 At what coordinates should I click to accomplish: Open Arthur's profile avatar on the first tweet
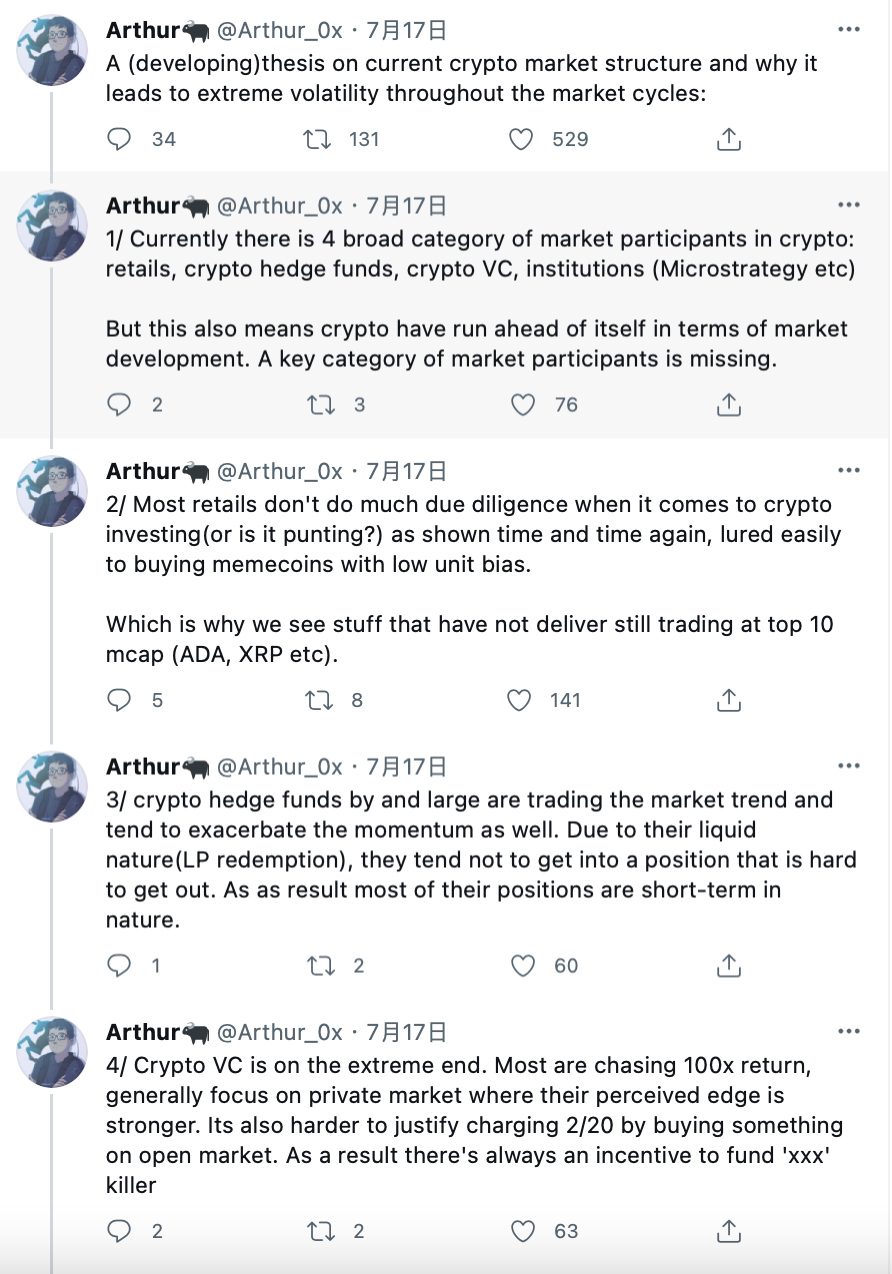click(x=51, y=49)
